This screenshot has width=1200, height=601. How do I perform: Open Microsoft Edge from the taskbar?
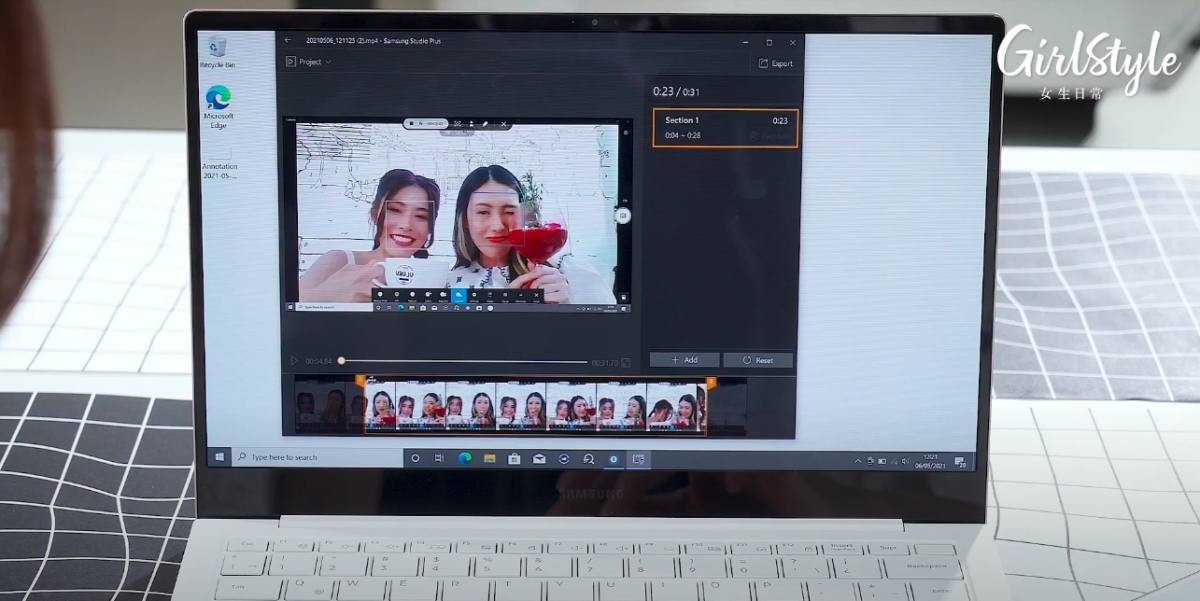tap(464, 458)
